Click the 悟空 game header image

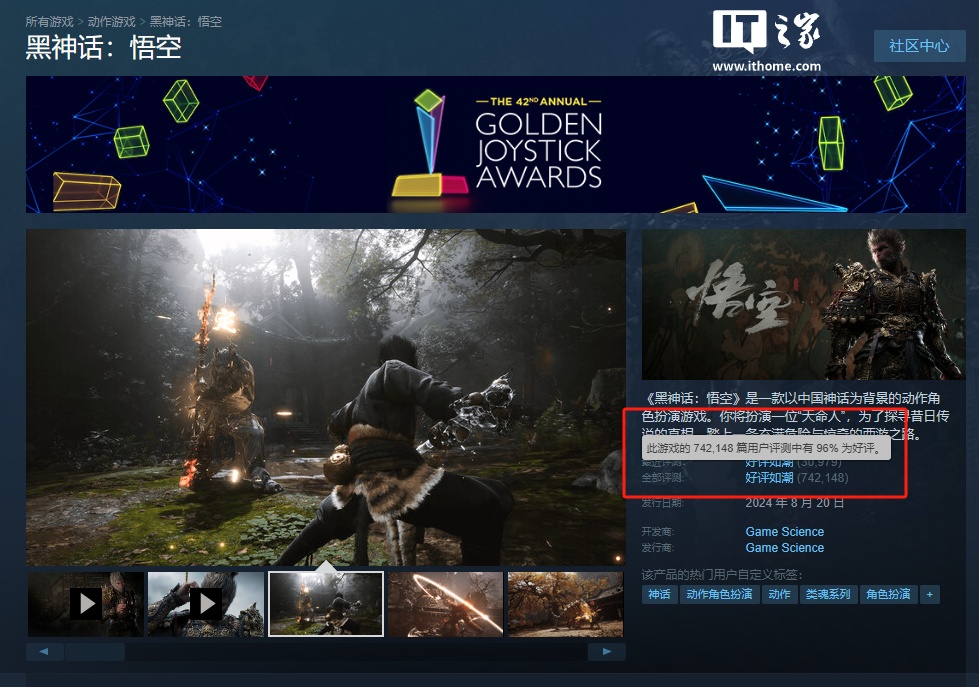point(804,304)
